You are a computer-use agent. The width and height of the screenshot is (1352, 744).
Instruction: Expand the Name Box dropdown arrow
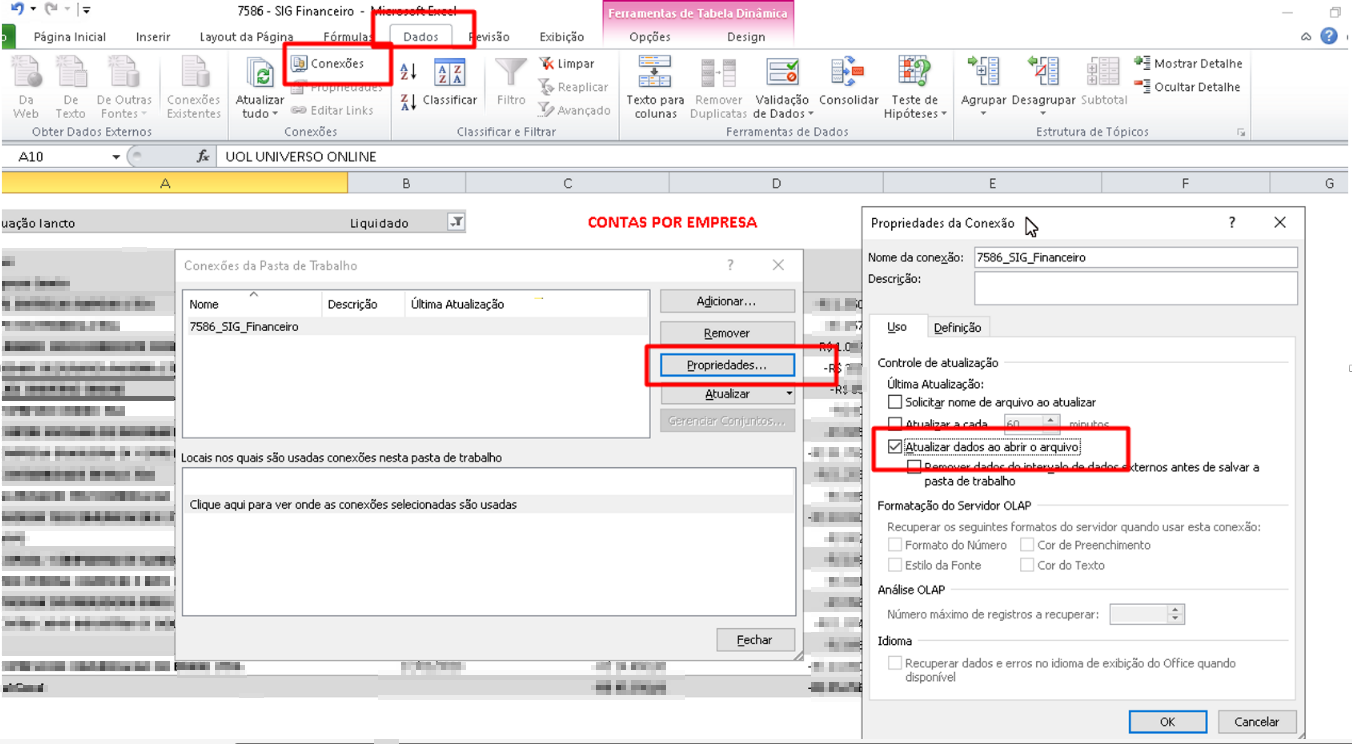point(116,157)
